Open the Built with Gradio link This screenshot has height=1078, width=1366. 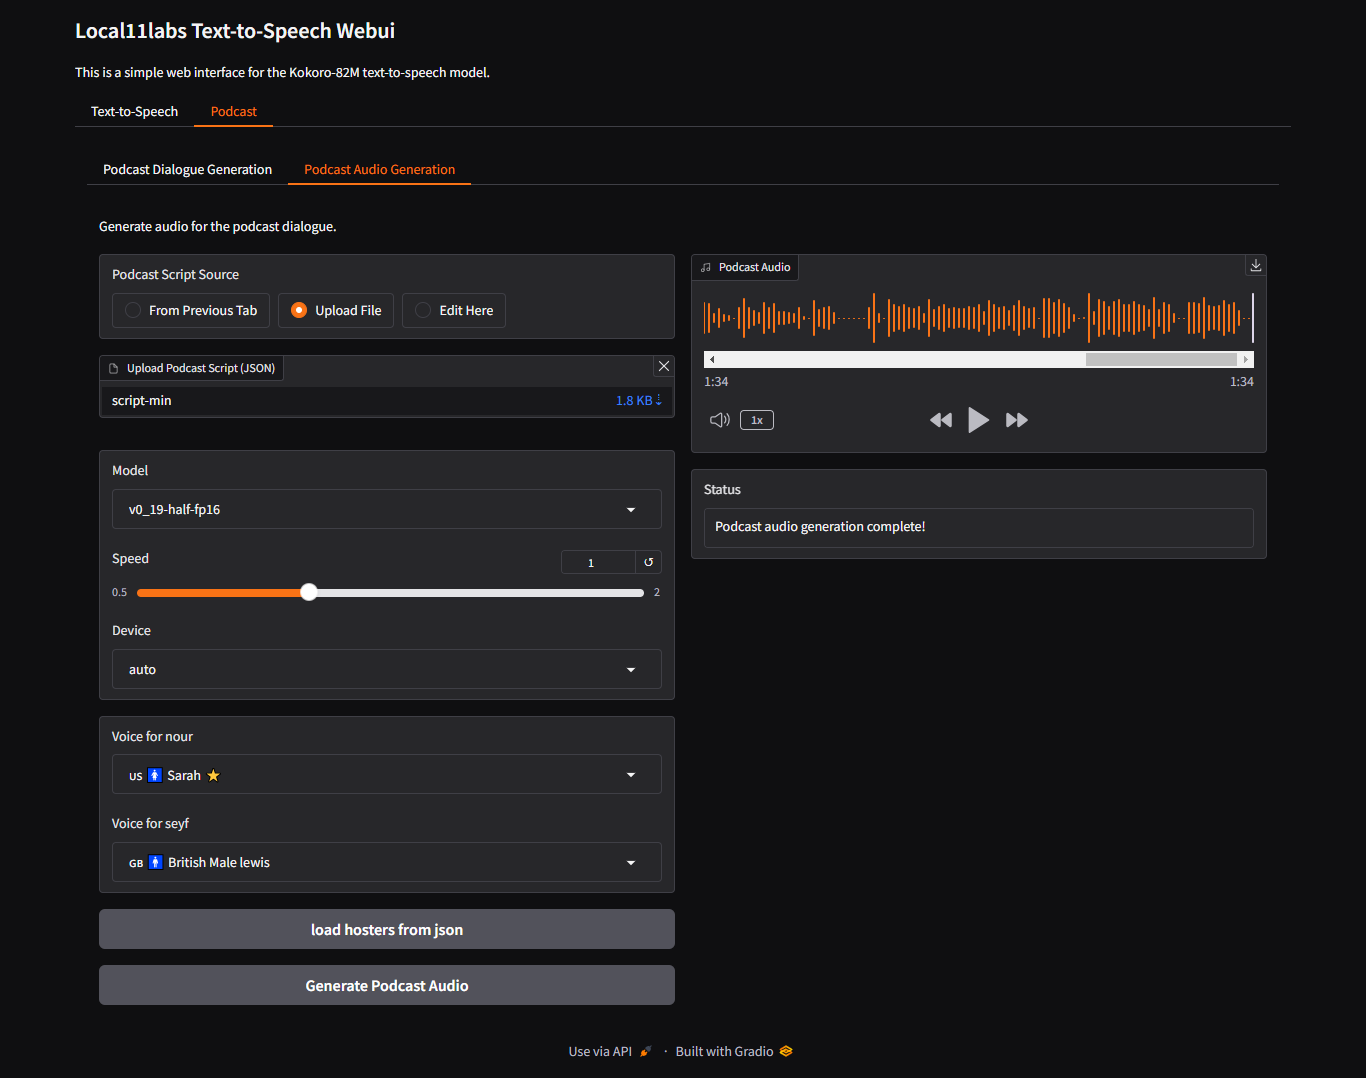734,1051
